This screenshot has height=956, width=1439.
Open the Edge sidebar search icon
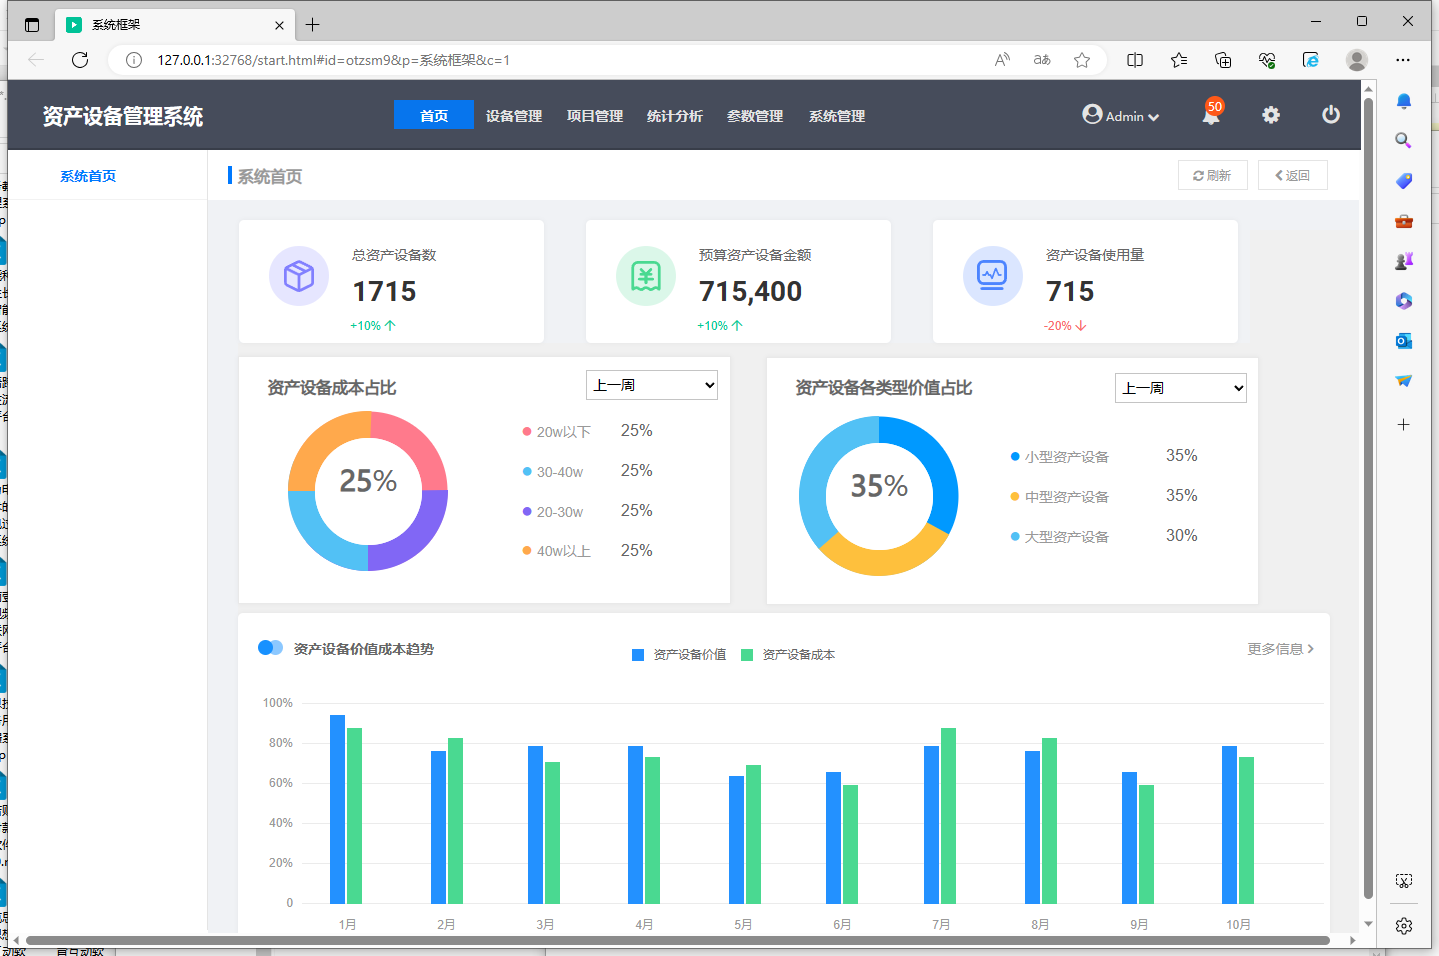click(1404, 141)
